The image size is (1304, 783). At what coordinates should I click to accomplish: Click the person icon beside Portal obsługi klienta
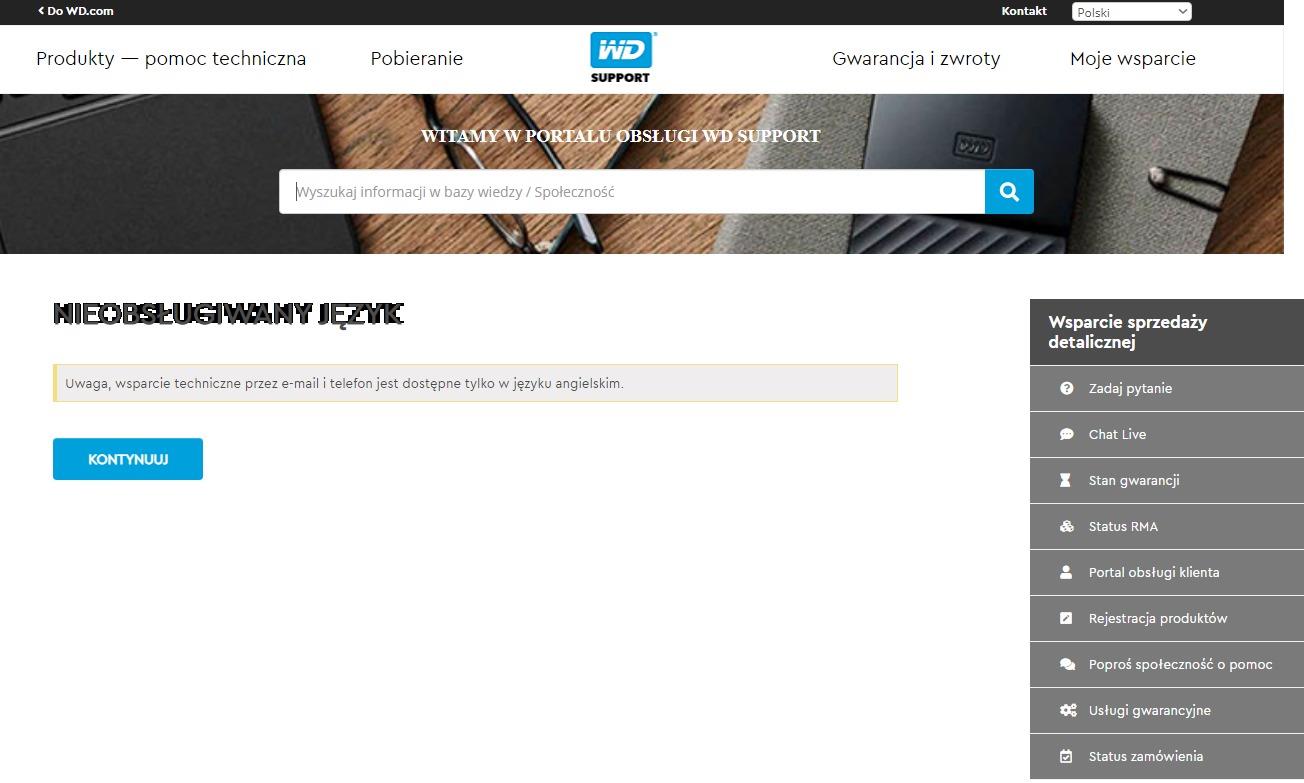click(1066, 572)
